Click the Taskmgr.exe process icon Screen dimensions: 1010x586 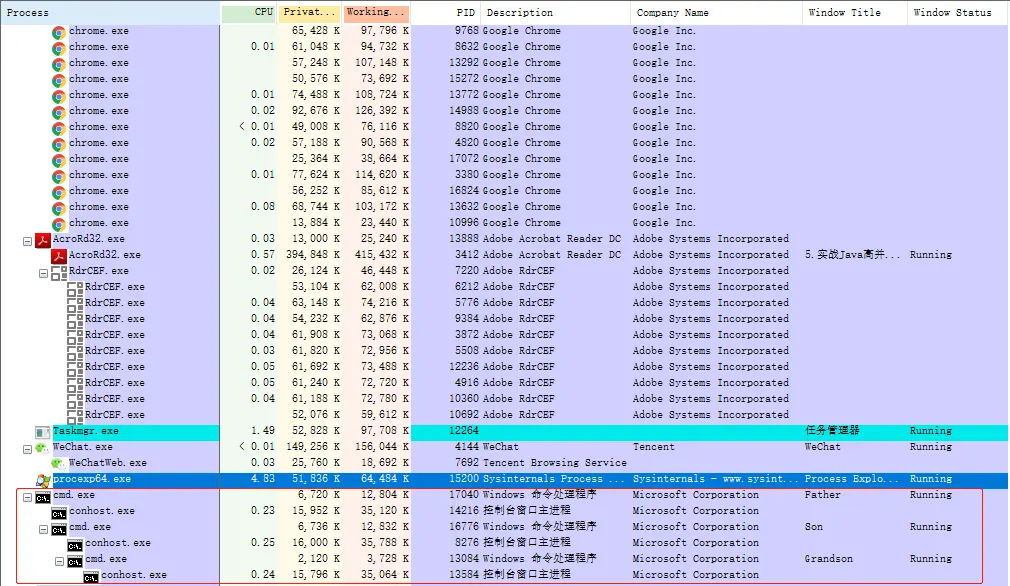point(43,432)
